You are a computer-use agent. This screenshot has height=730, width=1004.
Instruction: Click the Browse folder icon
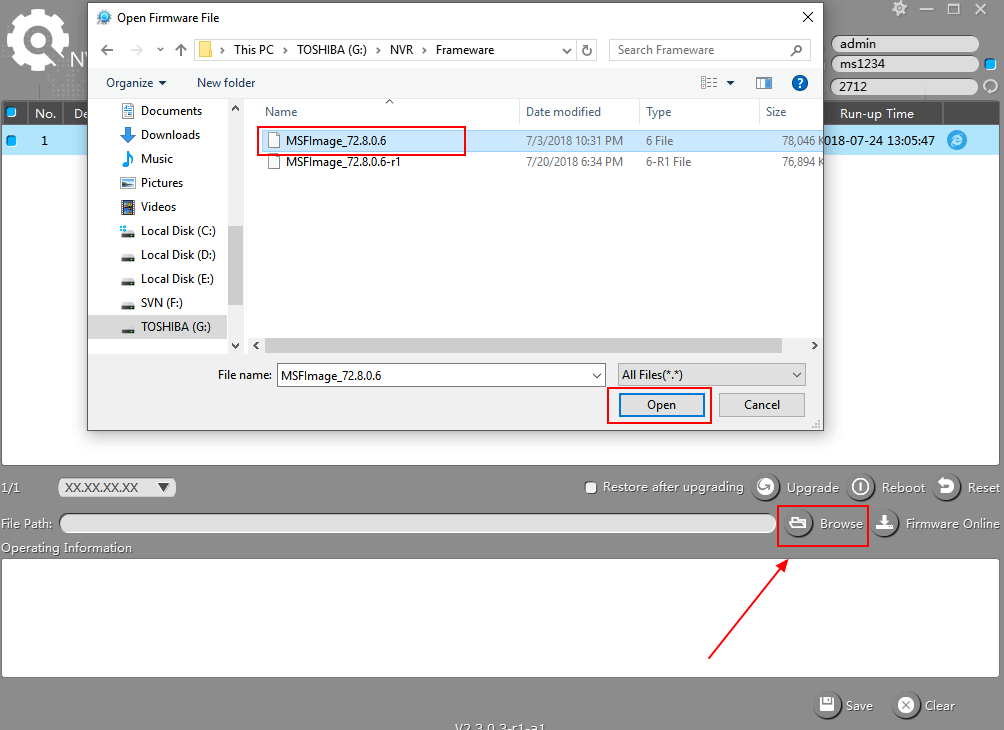(x=798, y=523)
